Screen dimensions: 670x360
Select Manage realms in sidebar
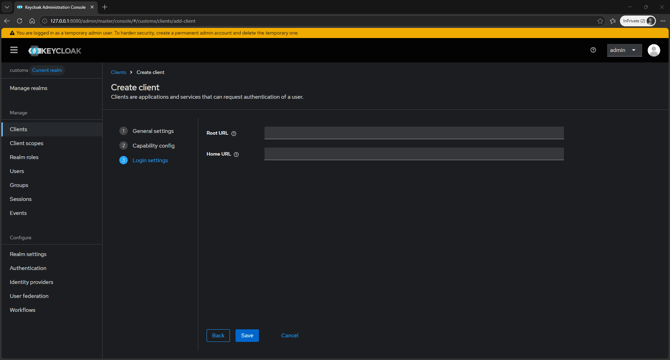pyautogui.click(x=29, y=88)
